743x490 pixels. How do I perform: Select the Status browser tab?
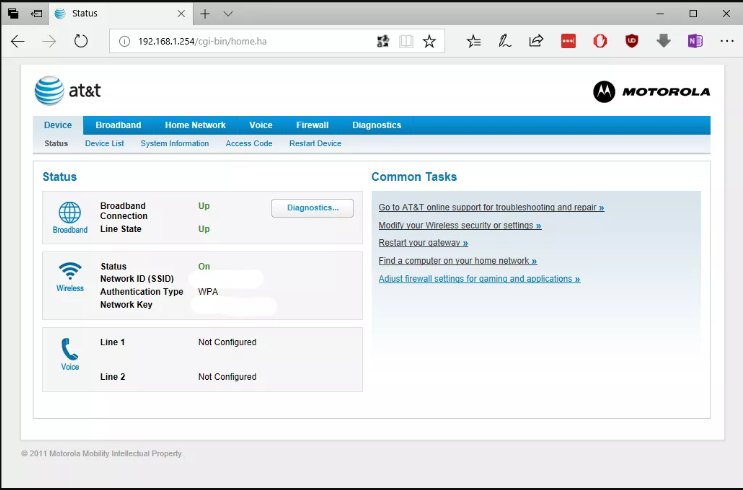121,14
